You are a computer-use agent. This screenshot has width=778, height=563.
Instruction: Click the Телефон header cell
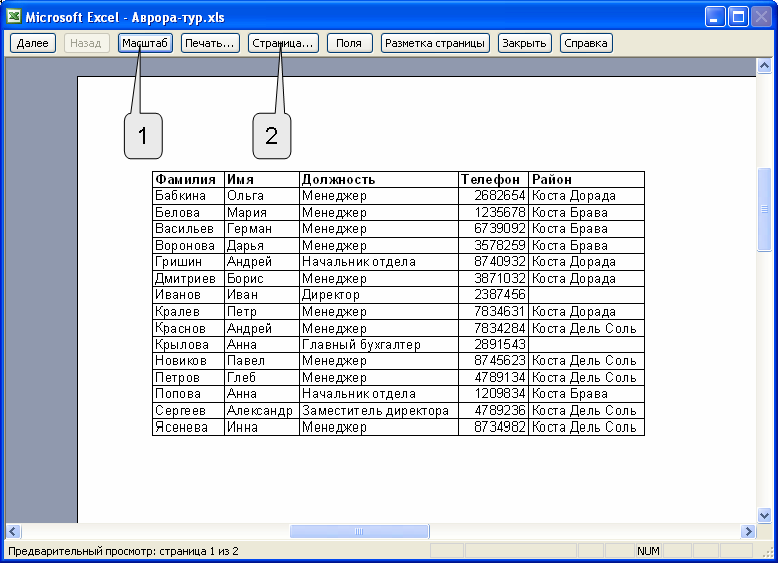[x=494, y=180]
